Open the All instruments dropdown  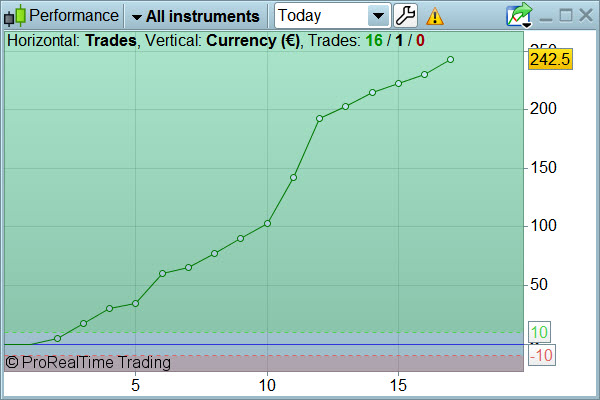(196, 16)
